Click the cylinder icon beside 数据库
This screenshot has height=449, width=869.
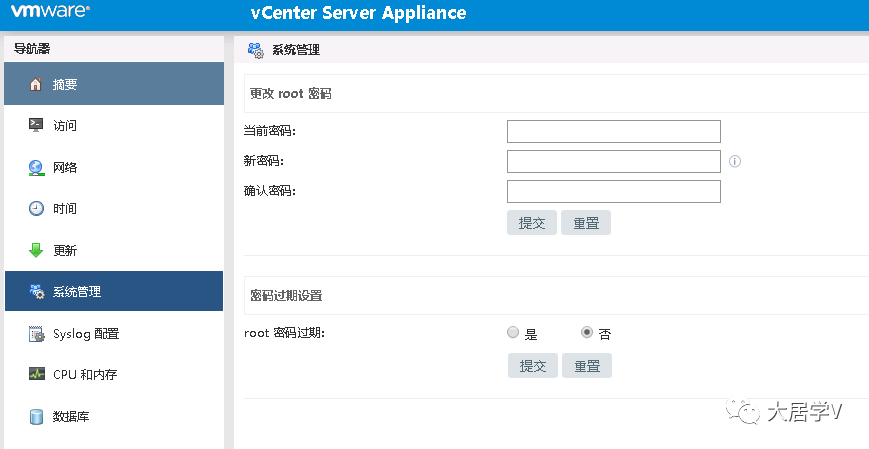pos(36,416)
